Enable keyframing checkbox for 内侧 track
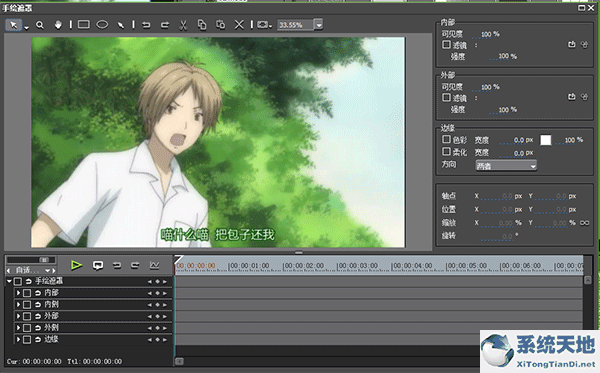This screenshot has width=600, height=373. pyautogui.click(x=27, y=305)
